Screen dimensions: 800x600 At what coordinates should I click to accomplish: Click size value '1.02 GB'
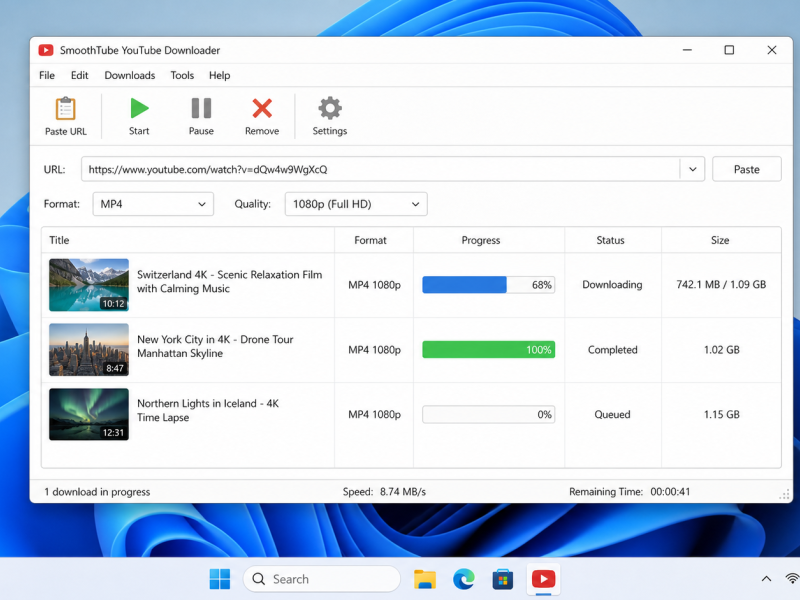coord(721,349)
